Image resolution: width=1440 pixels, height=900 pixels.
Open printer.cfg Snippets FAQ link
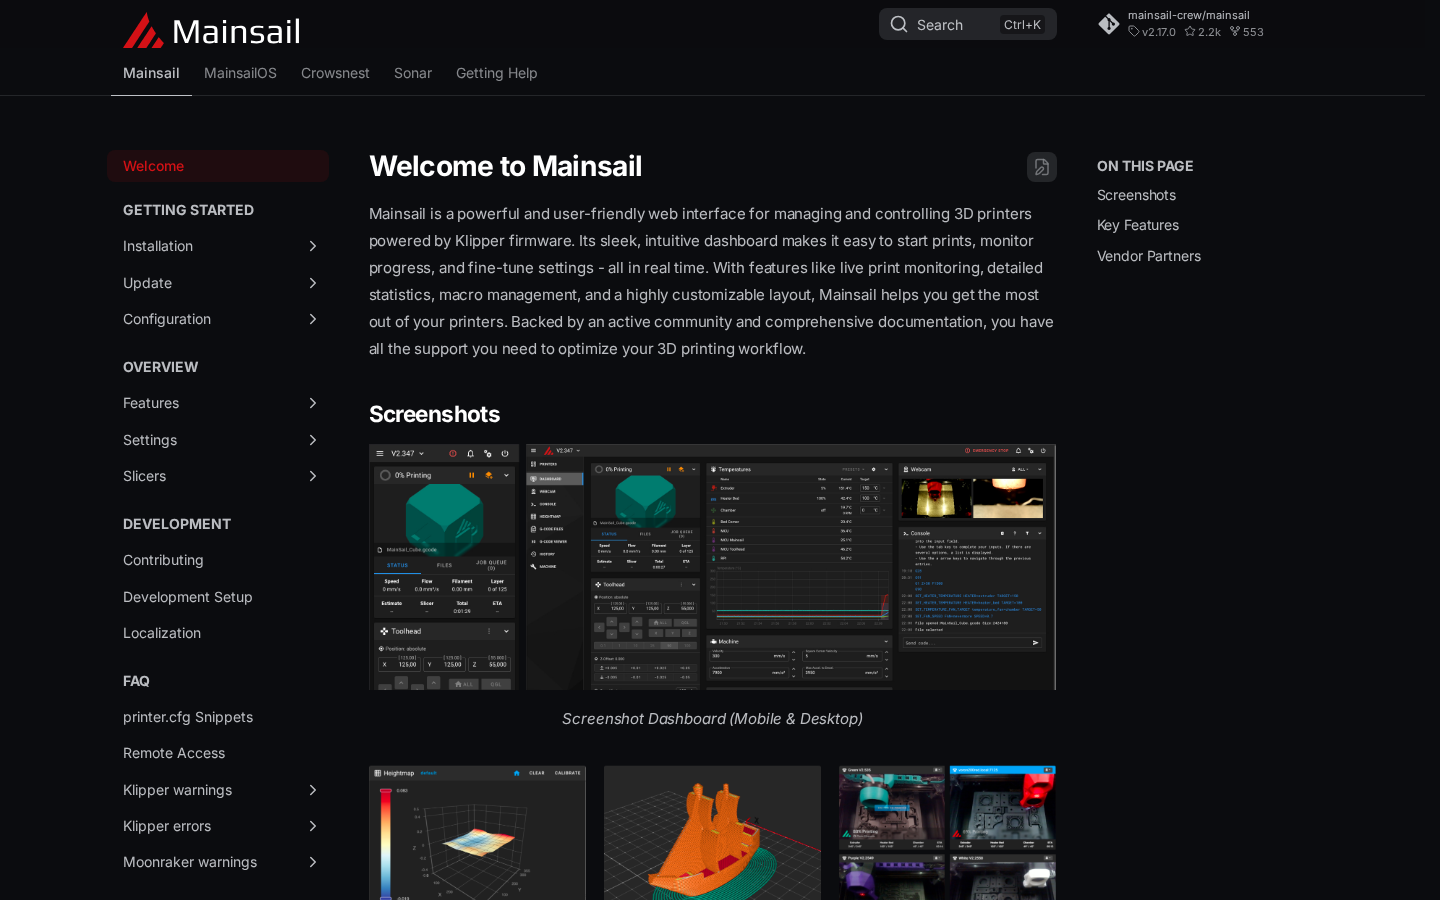click(x=188, y=717)
